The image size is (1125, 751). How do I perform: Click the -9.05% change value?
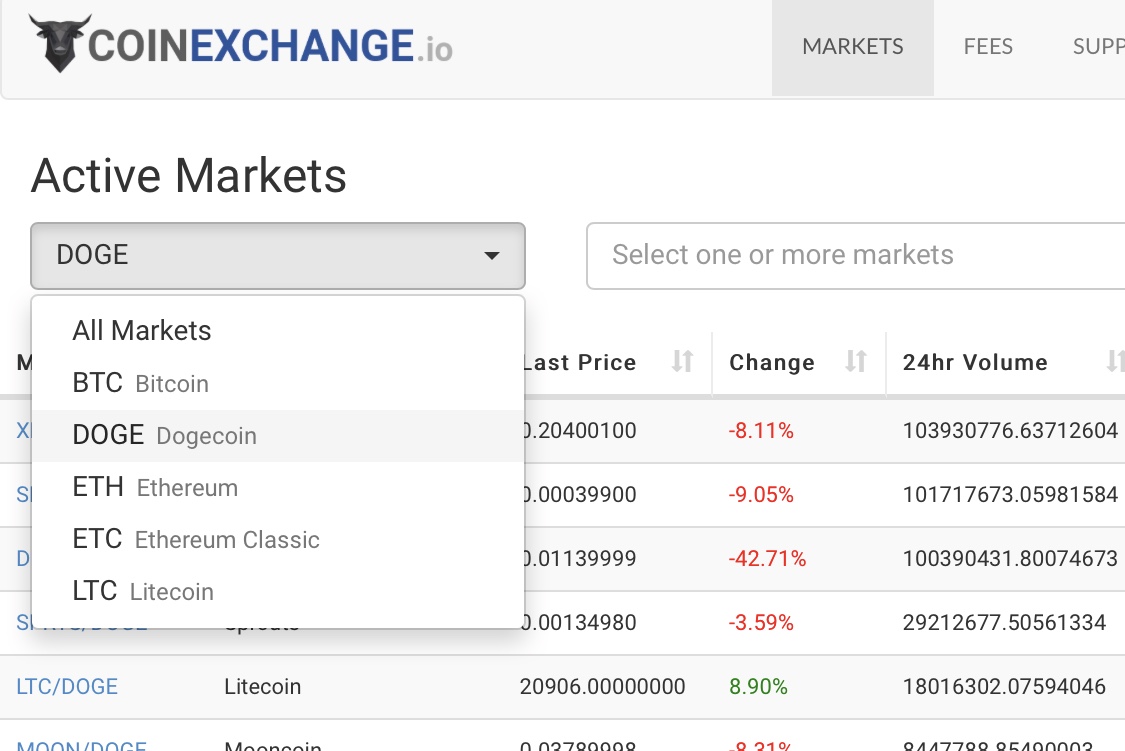coord(761,494)
